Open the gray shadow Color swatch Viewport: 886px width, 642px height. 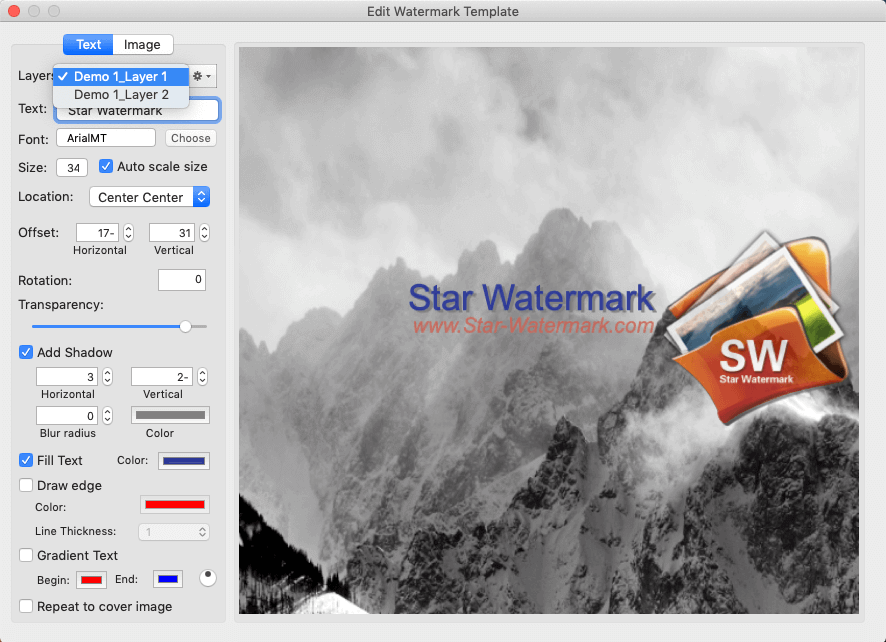(x=170, y=415)
